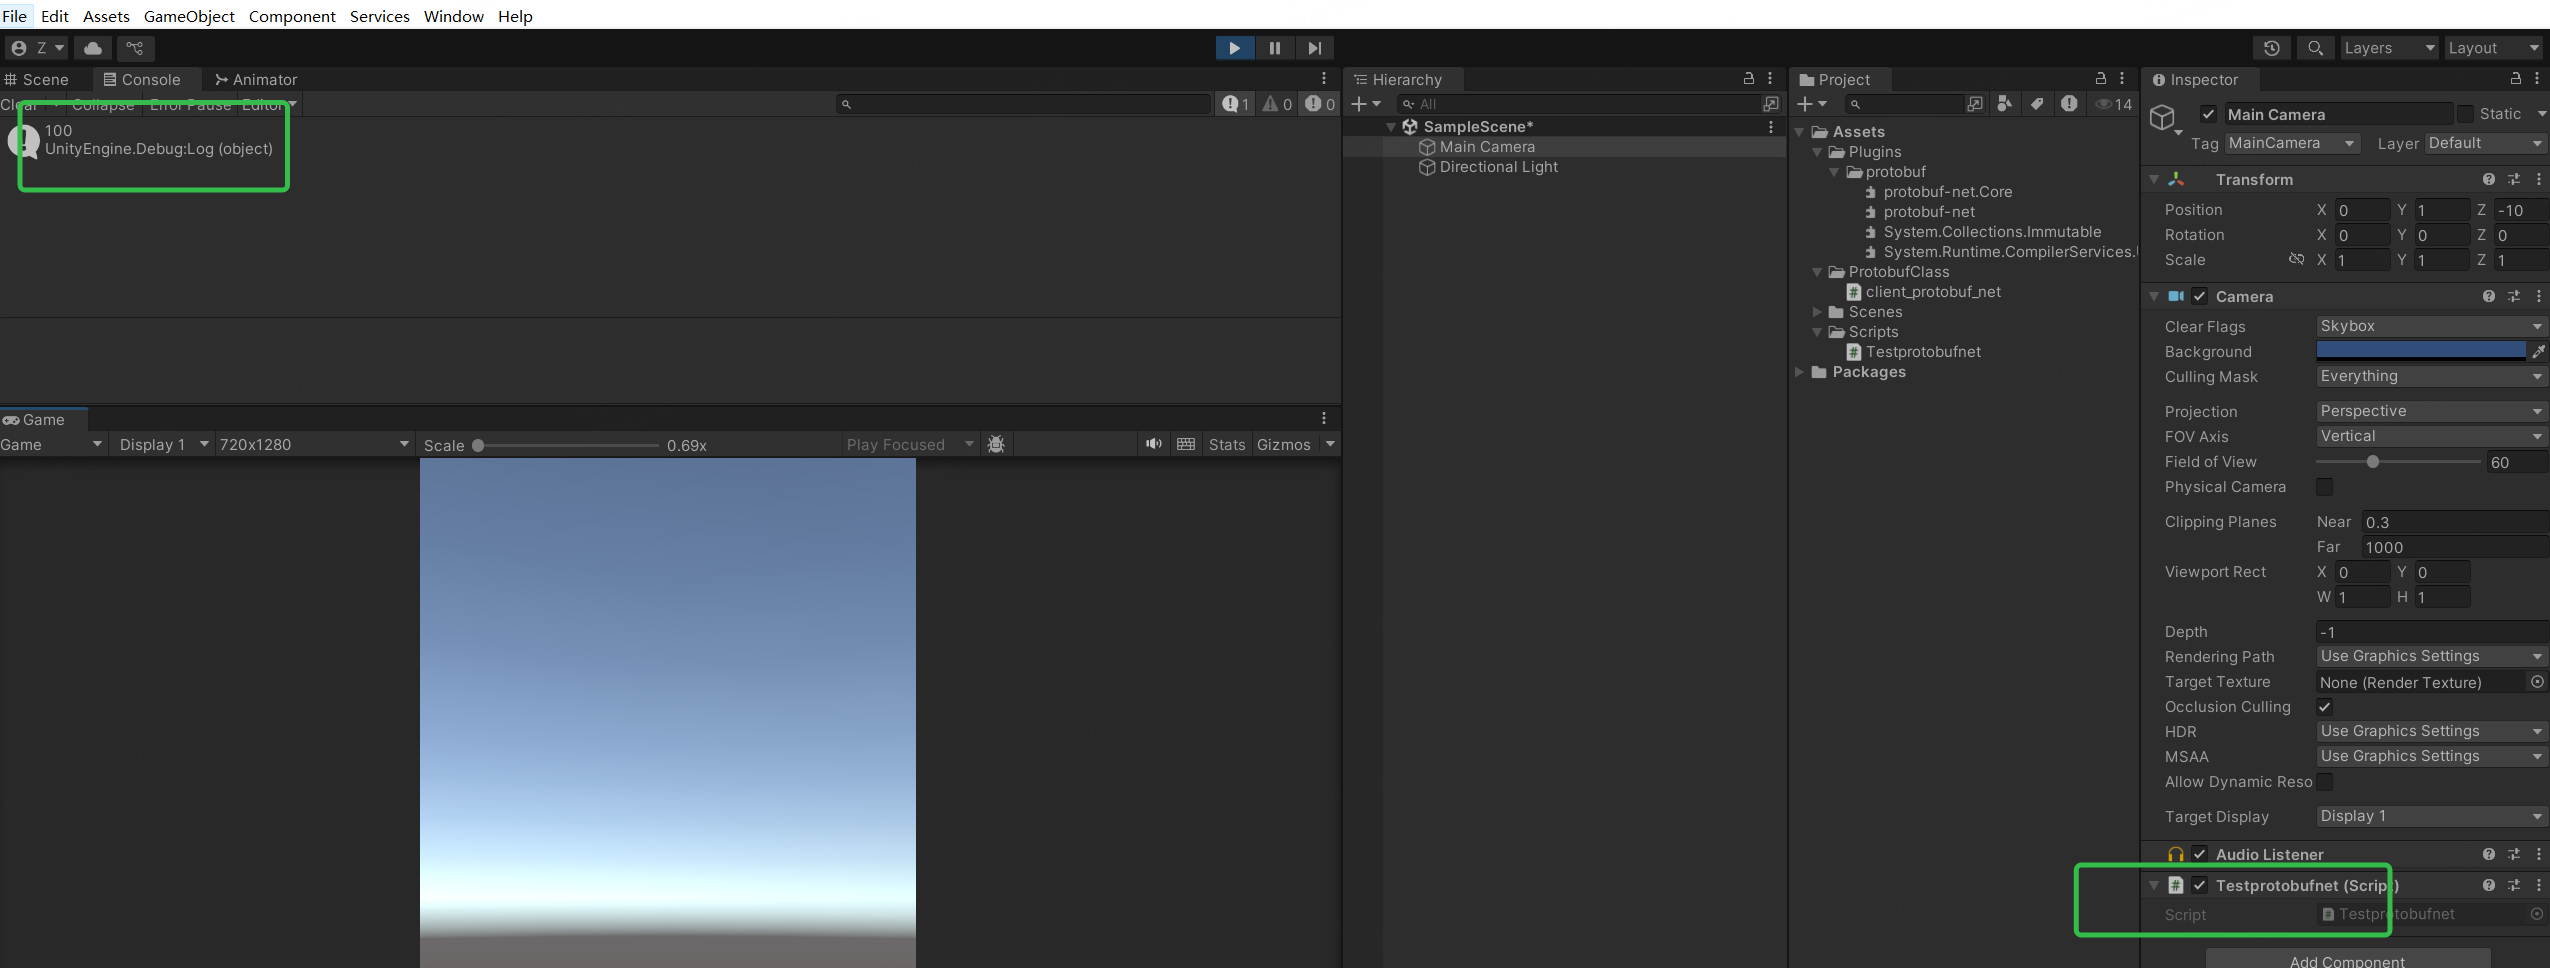Enable the Physical Camera checkbox
This screenshot has height=968, width=2550.
2325,487
